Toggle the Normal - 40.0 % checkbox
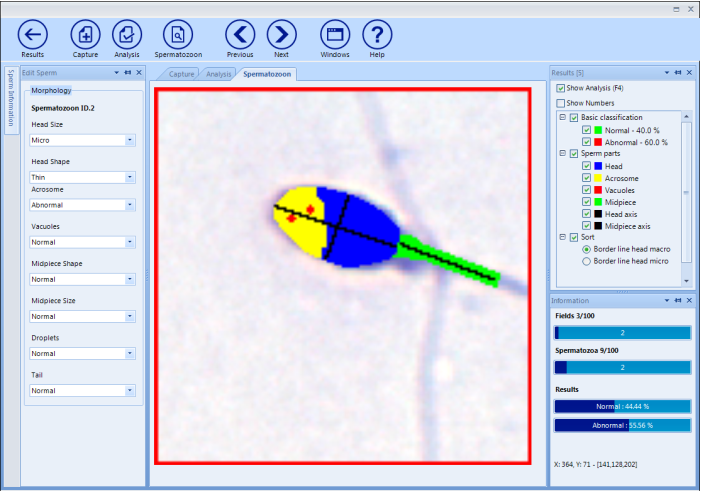The width and height of the screenshot is (701, 491). [x=587, y=130]
